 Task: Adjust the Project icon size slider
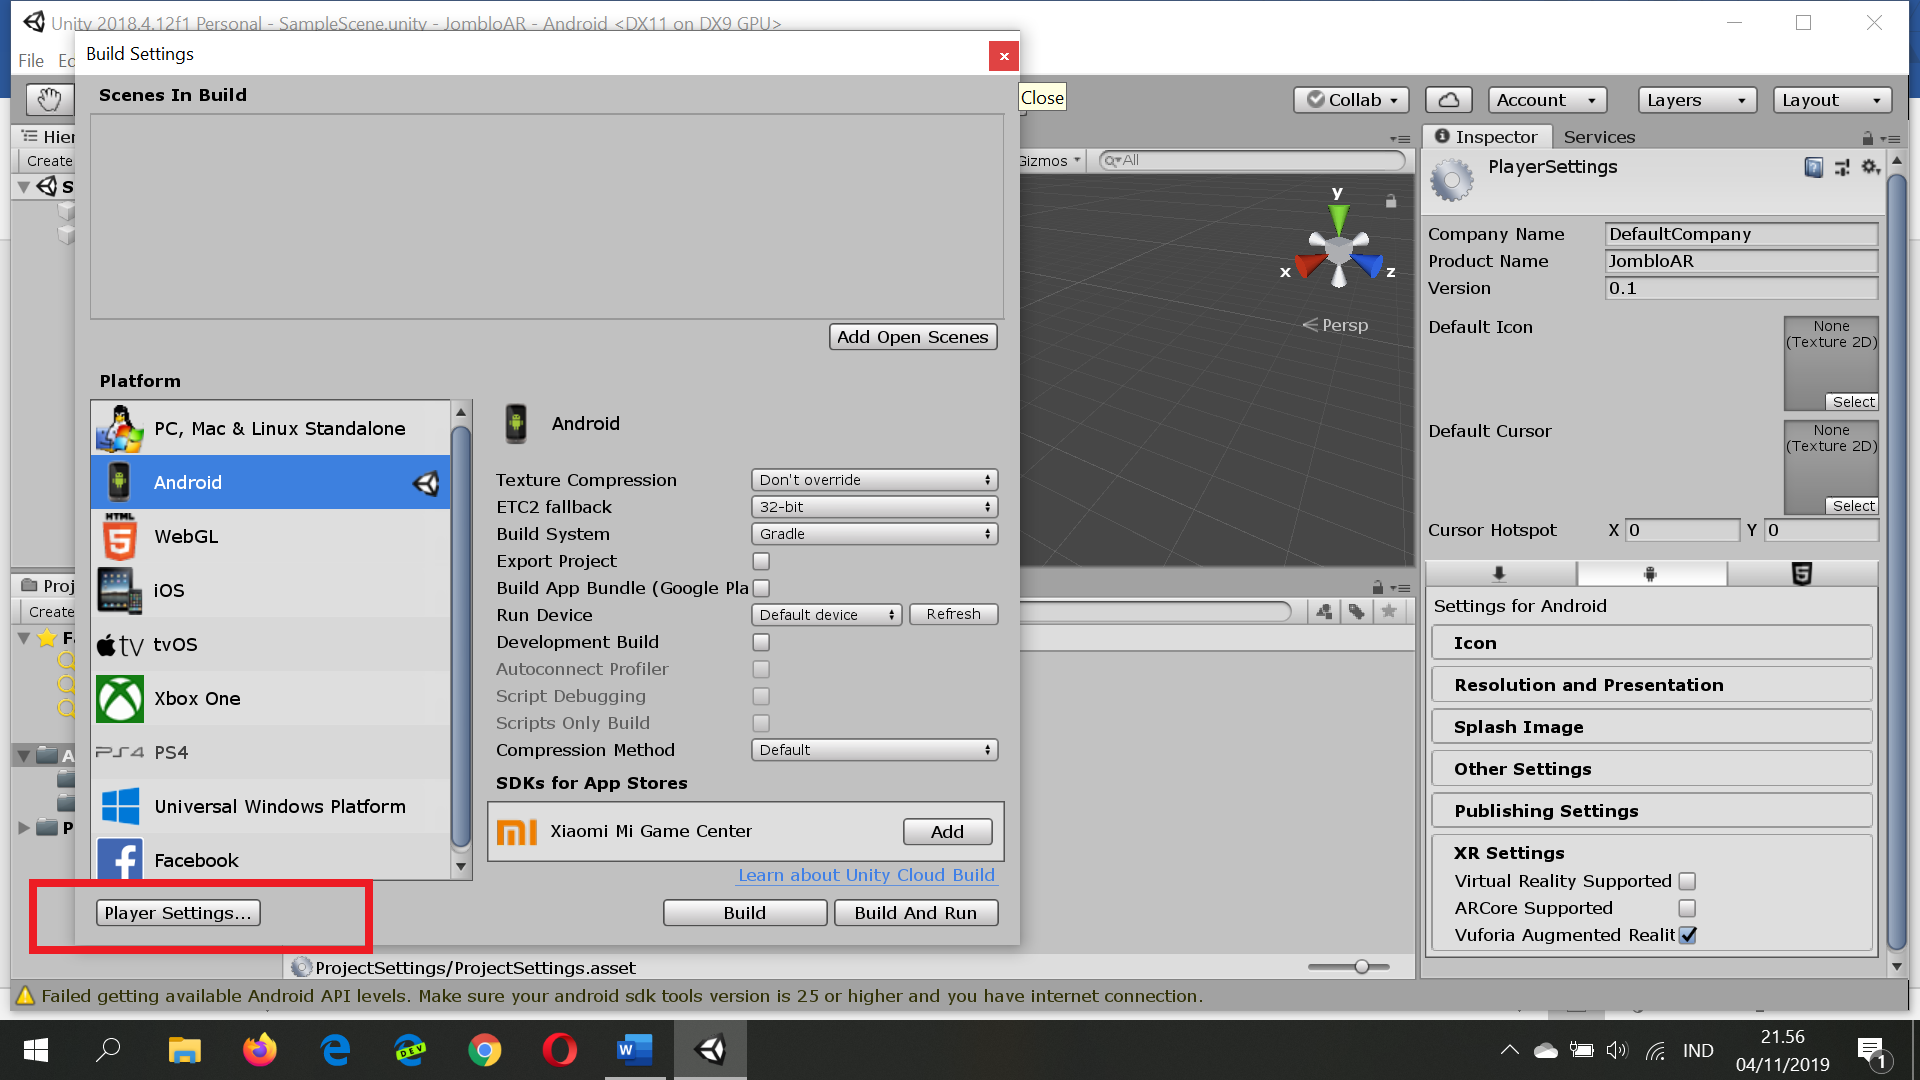tap(1349, 967)
